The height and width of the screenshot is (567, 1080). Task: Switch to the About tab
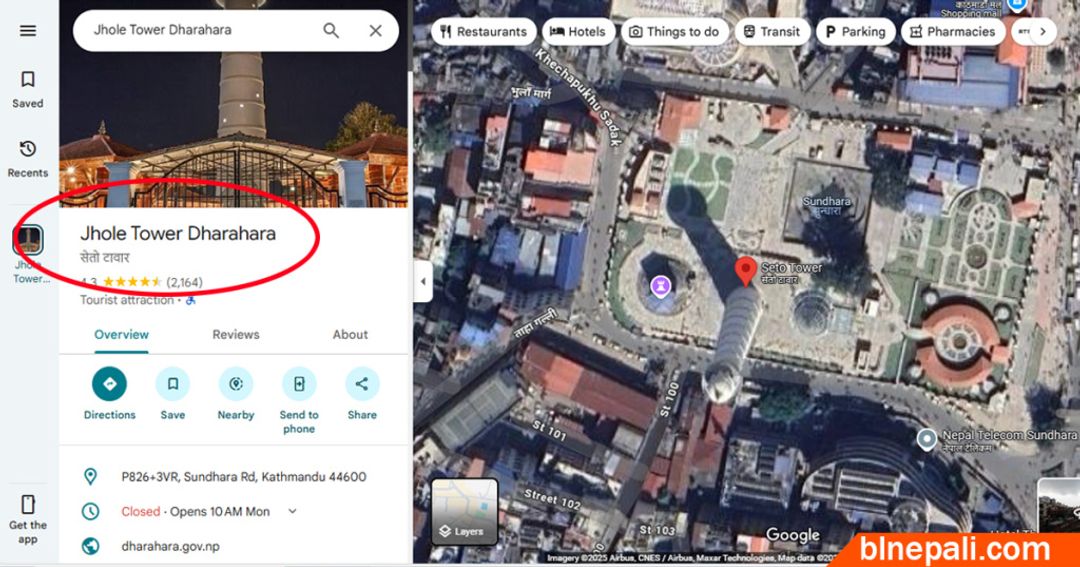pyautogui.click(x=350, y=335)
